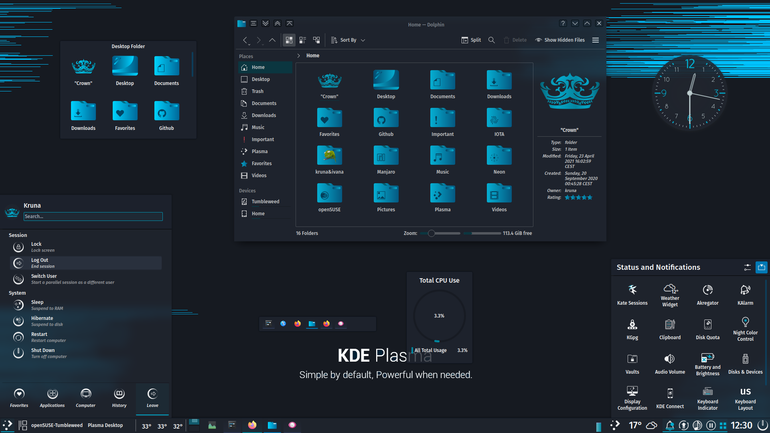The image size is (770, 433).
Task: Choose Restart in the System list
Action: click(x=86, y=337)
